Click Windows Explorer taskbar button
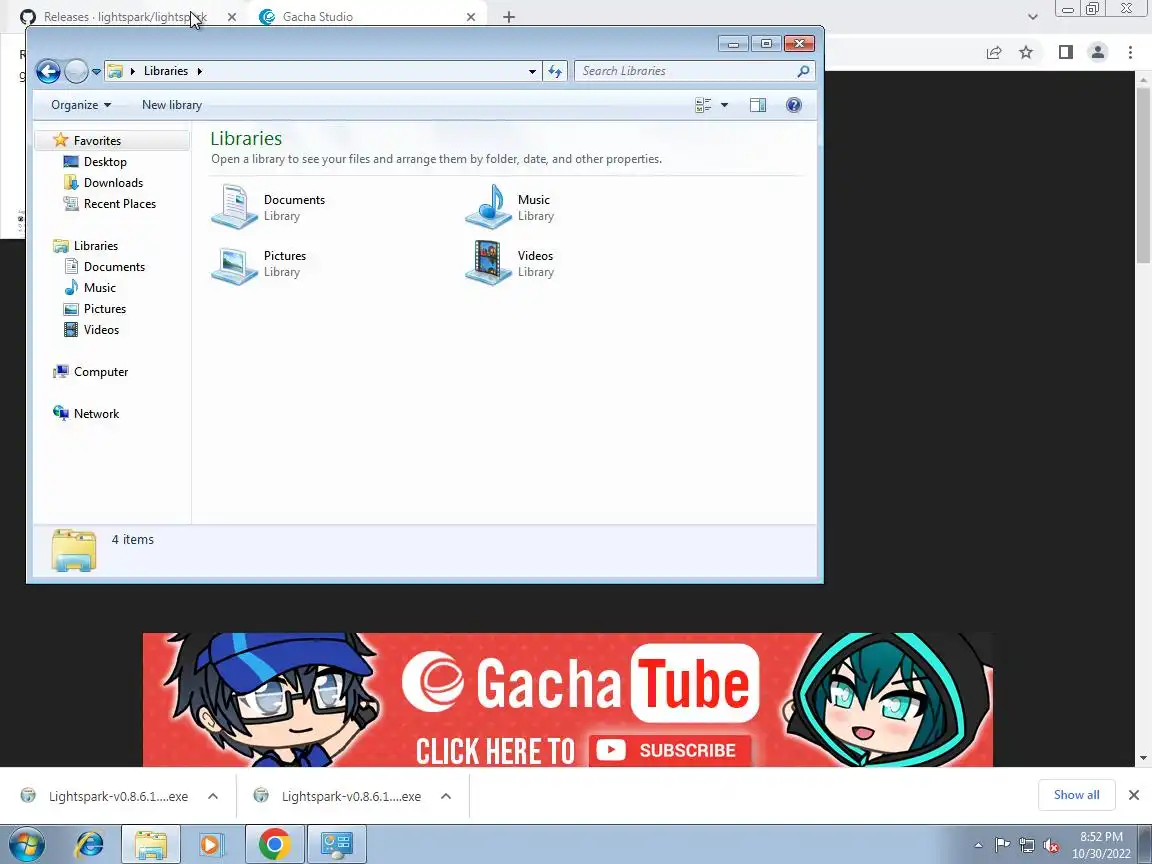1152x864 pixels. [150, 845]
